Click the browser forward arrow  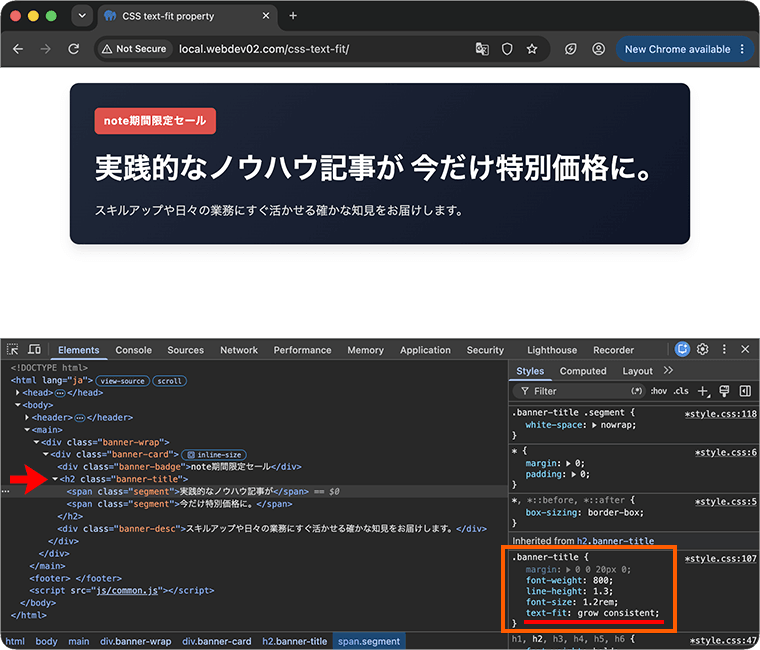tap(46, 49)
